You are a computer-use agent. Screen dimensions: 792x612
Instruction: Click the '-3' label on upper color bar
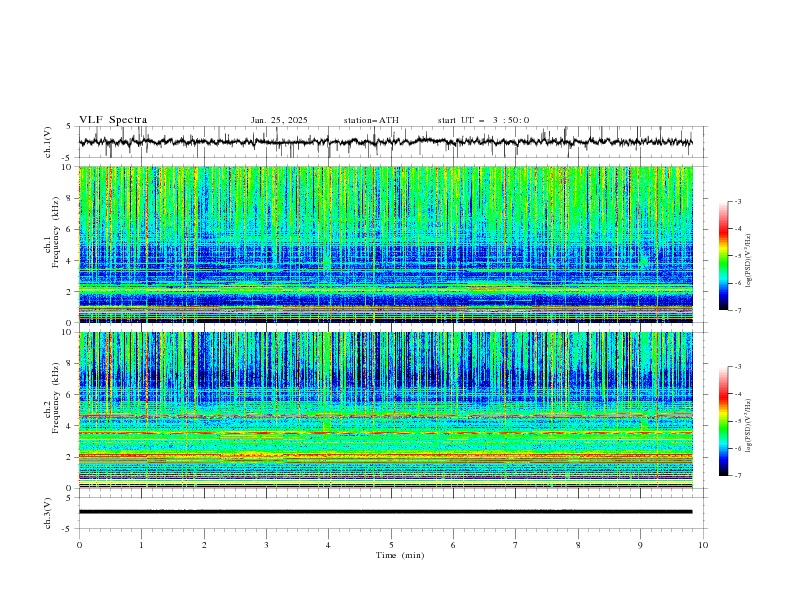(738, 201)
